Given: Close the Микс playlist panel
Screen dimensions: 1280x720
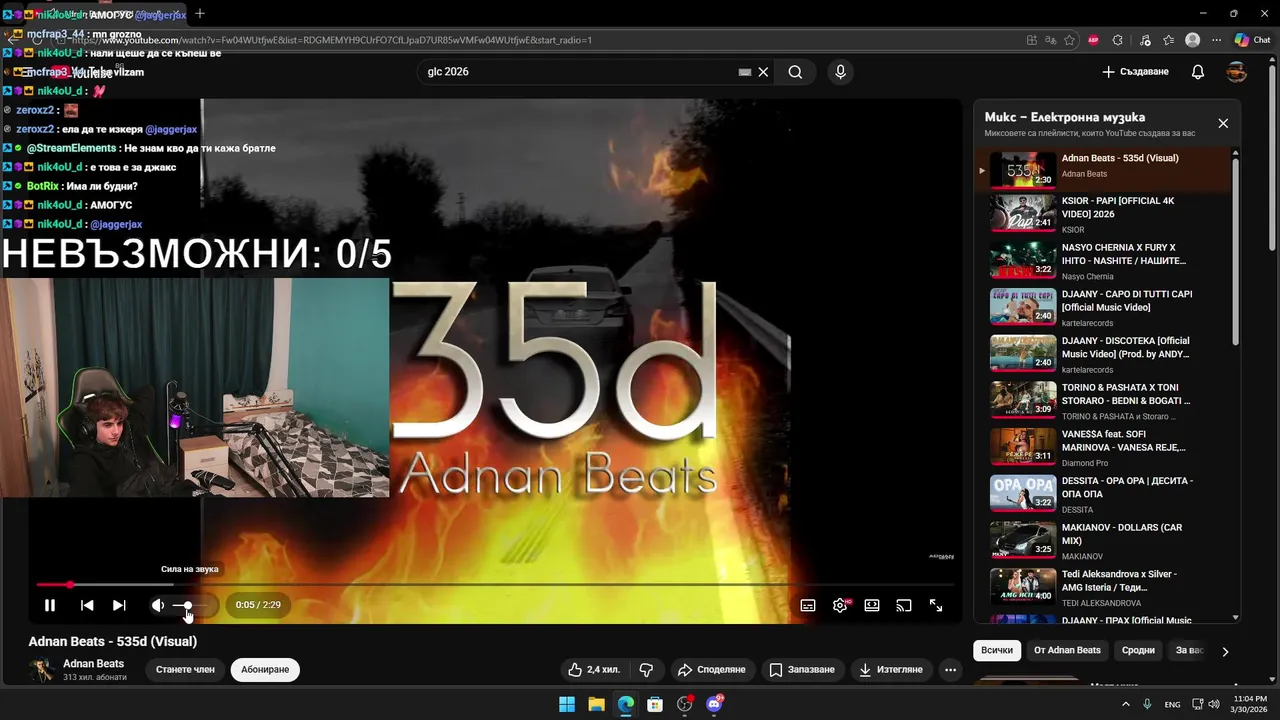Looking at the screenshot, I should (x=1223, y=123).
